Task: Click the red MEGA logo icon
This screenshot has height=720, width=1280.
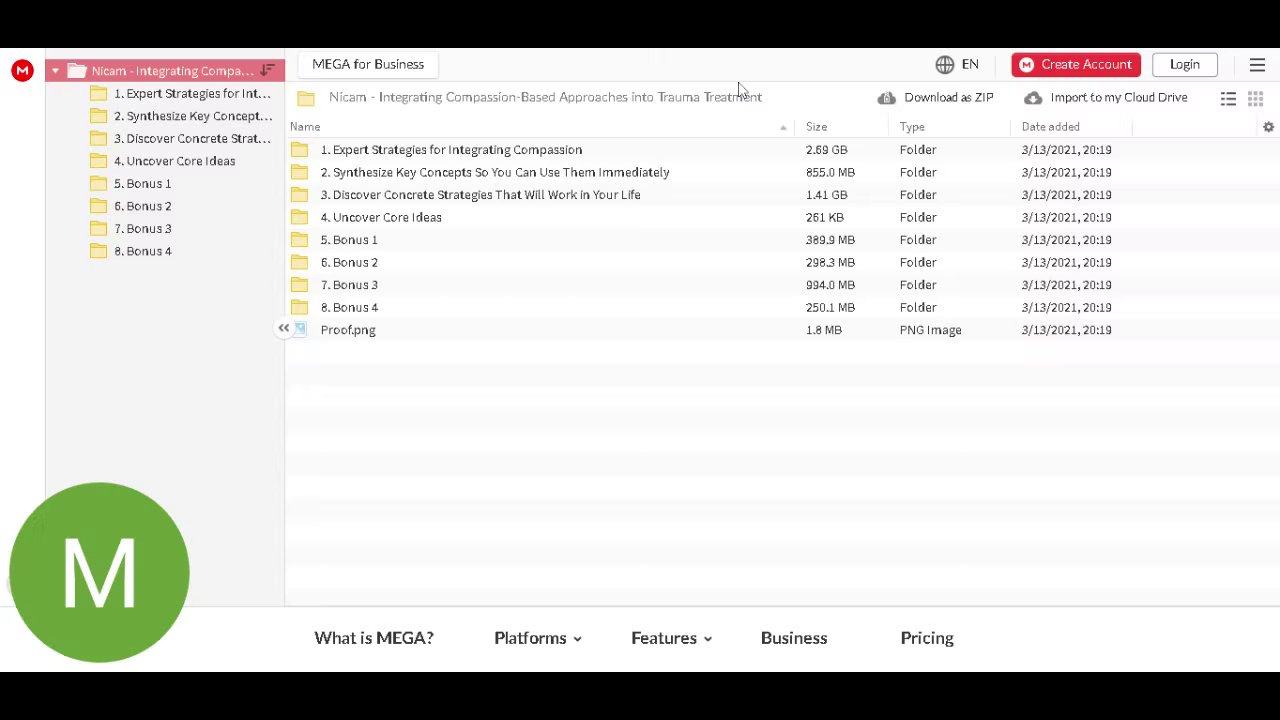Action: tap(22, 70)
